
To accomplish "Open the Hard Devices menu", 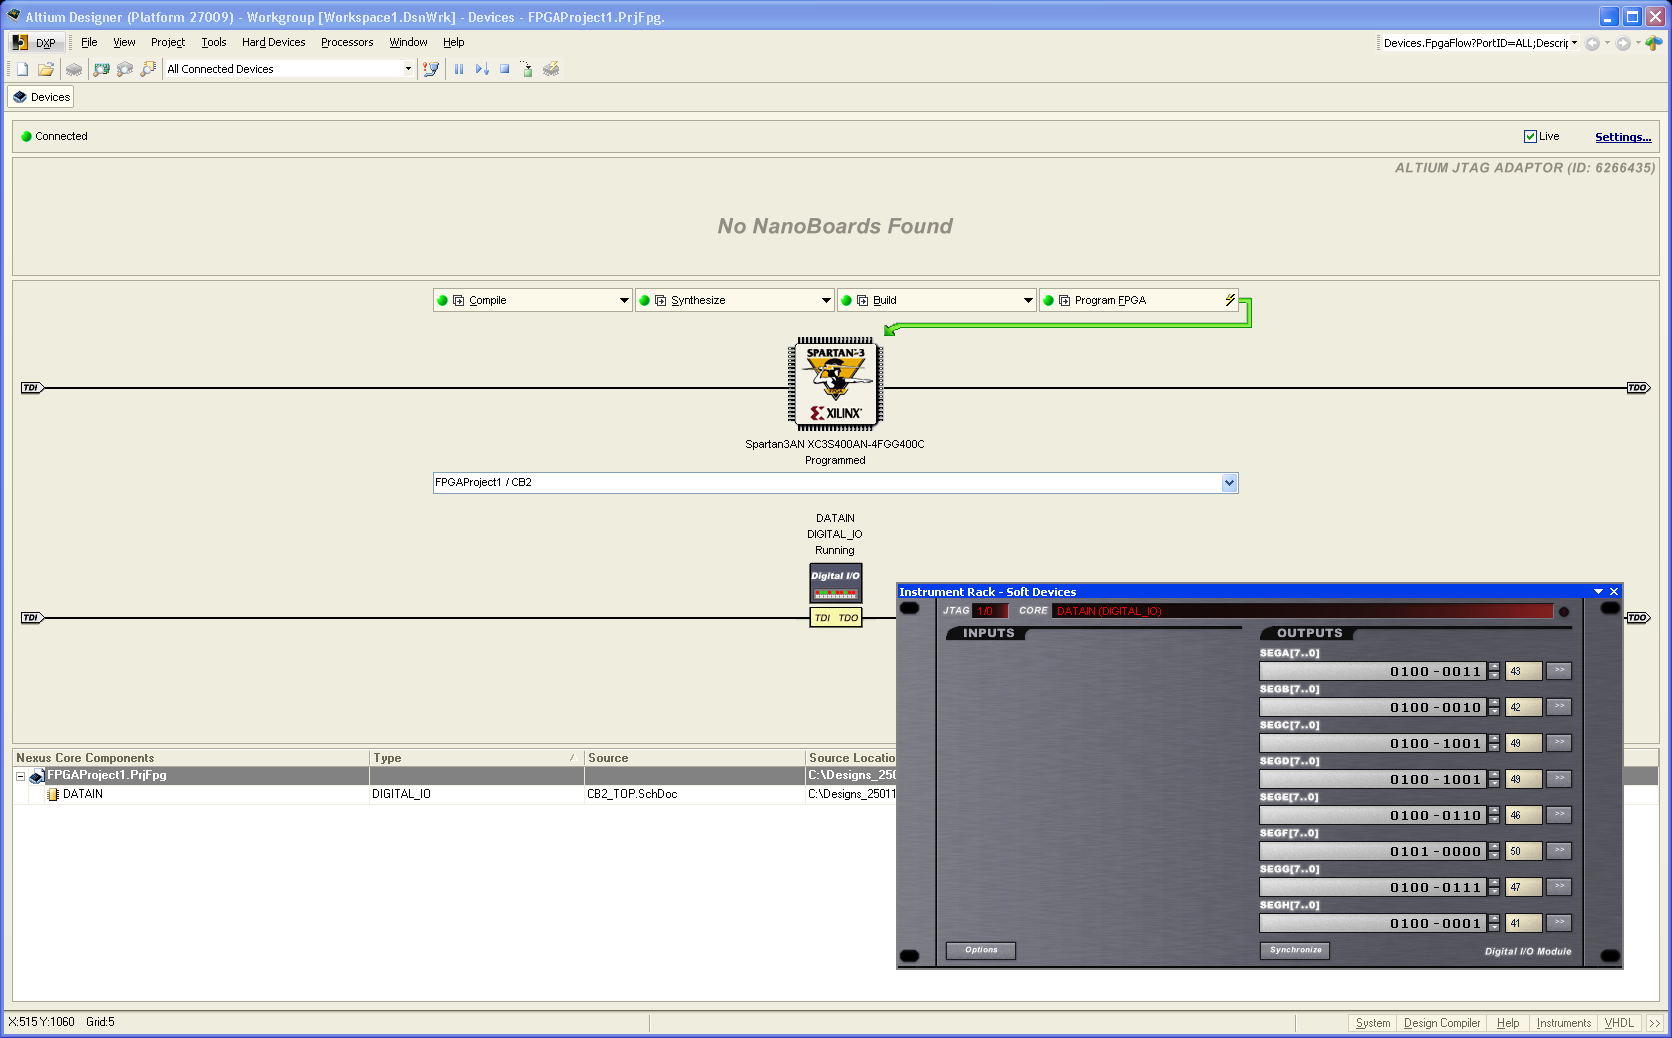I will (x=273, y=42).
